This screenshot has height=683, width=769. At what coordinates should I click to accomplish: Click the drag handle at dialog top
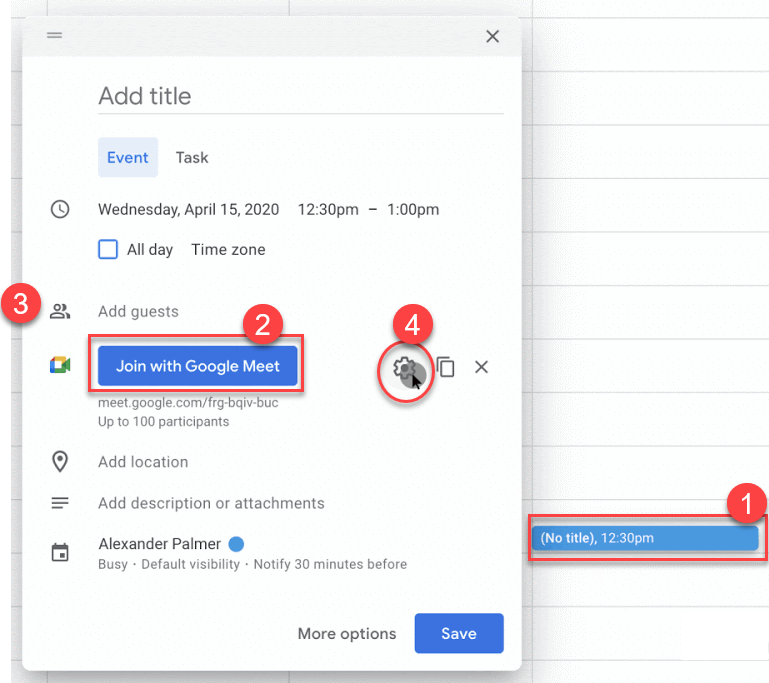click(x=54, y=35)
